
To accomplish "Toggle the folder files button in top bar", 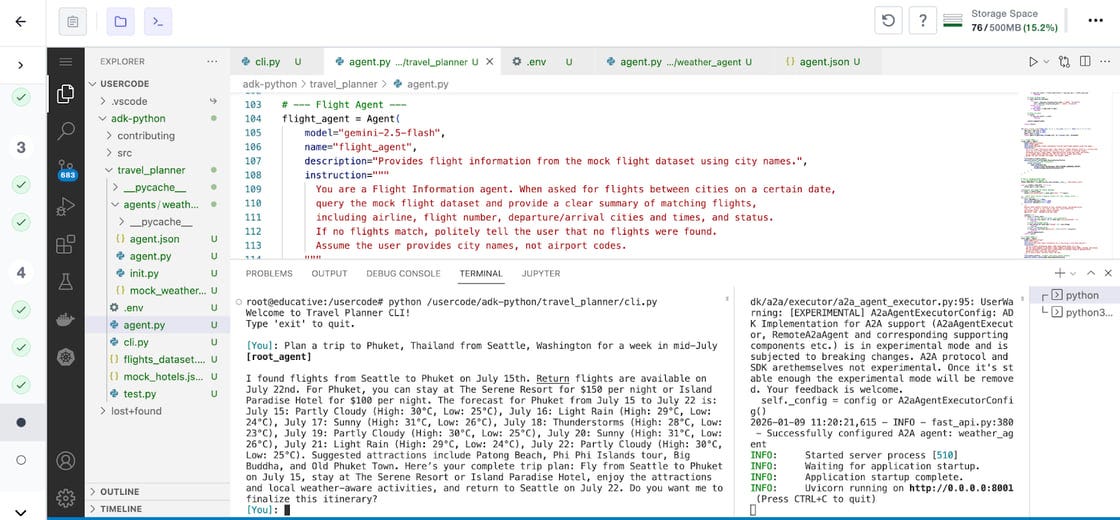I will (120, 21).
